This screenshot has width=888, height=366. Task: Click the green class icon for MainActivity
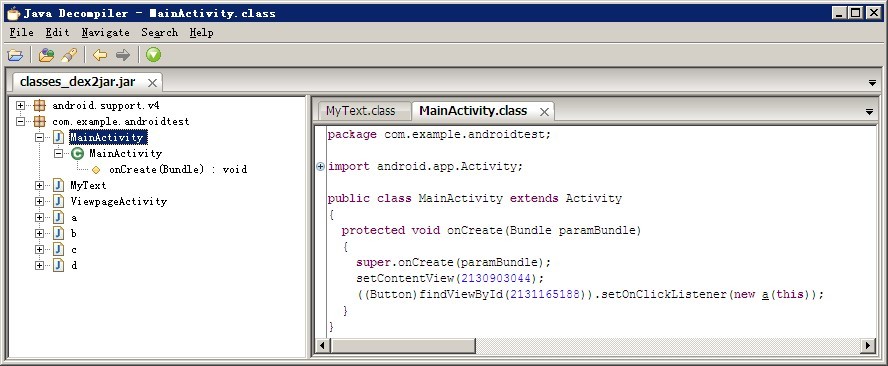78,154
